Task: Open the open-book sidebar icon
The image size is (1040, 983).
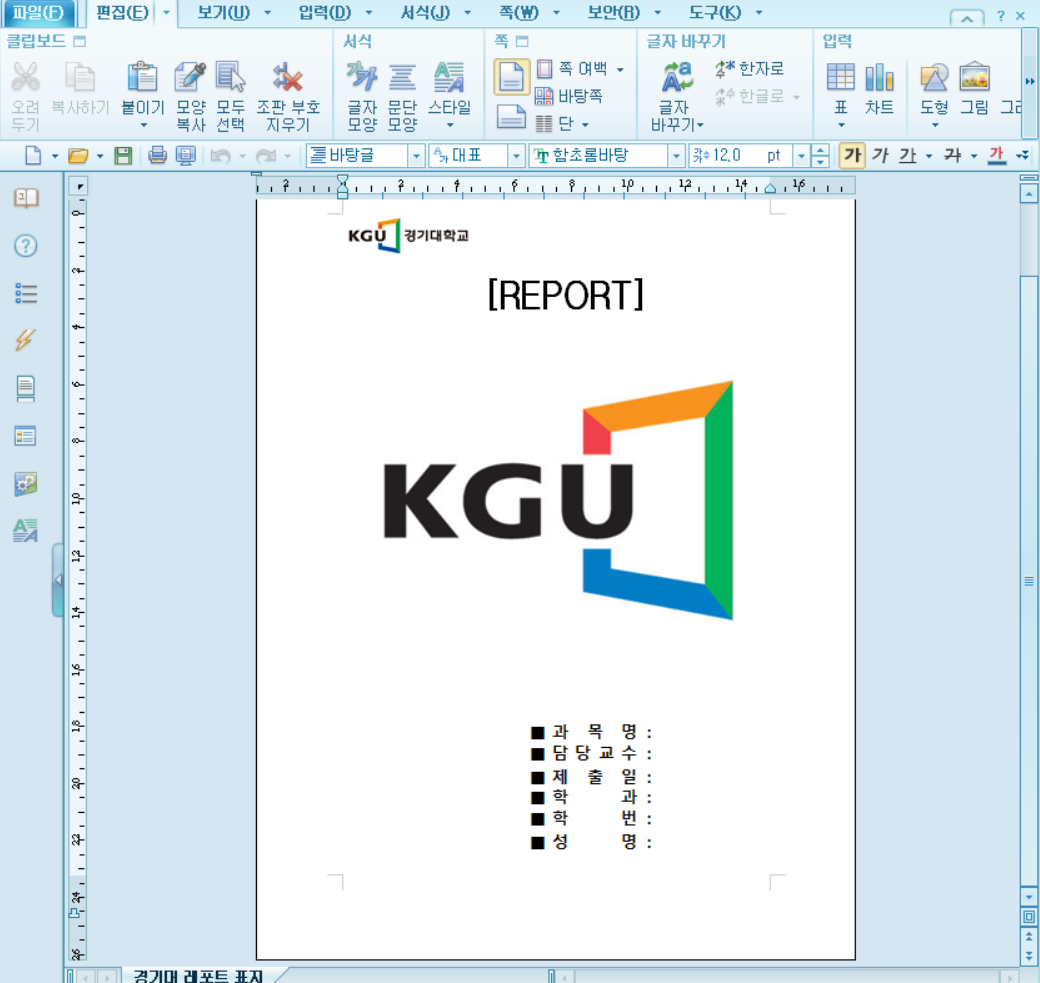Action: 26,198
